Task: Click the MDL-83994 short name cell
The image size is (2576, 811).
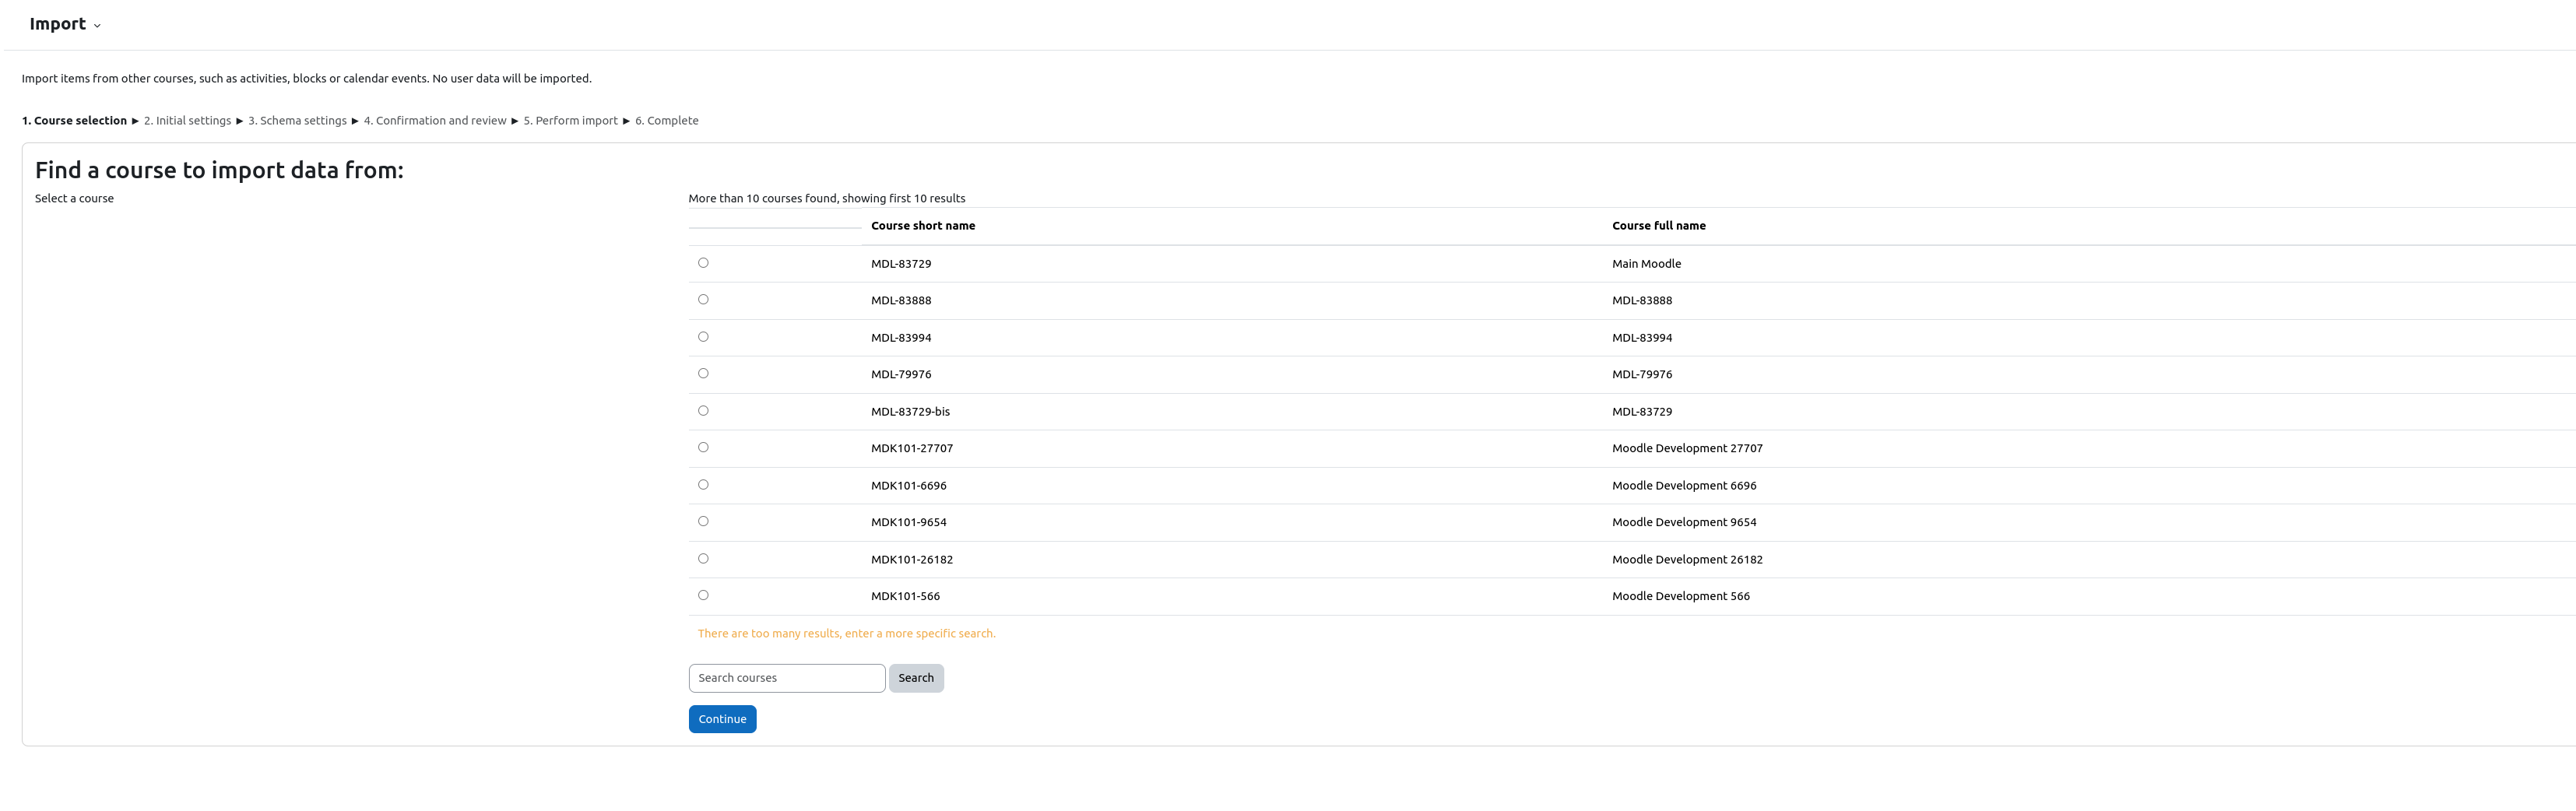Action: 901,338
